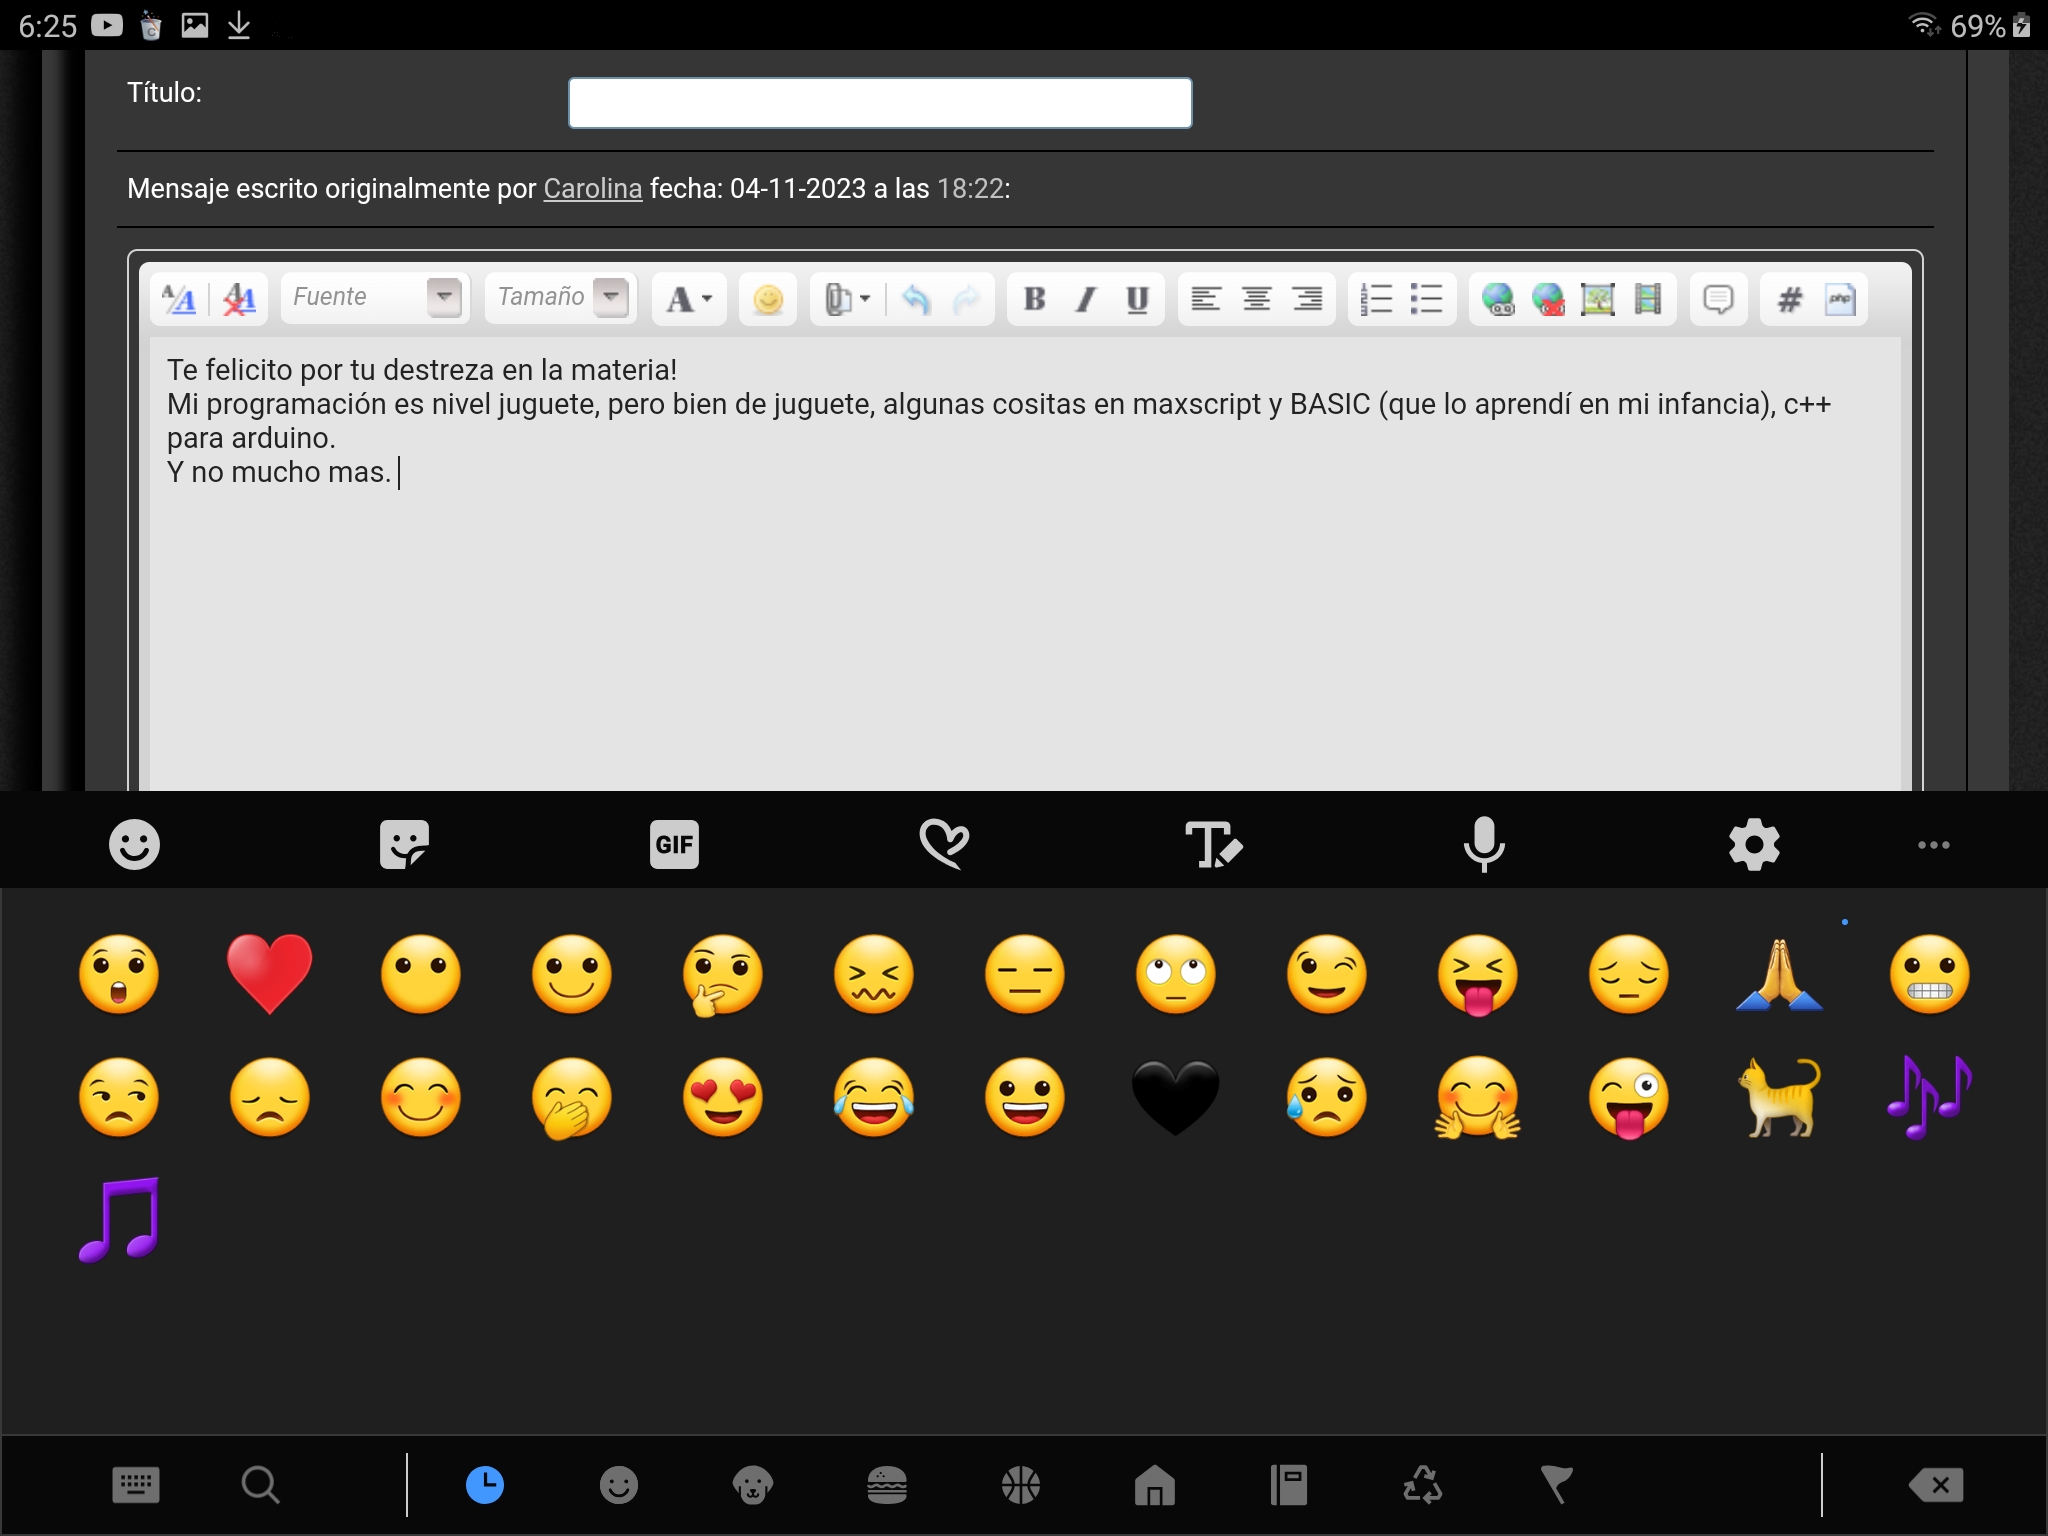Click the insert video filmstrip icon
Screen dimensions: 2048x1536
point(1647,299)
